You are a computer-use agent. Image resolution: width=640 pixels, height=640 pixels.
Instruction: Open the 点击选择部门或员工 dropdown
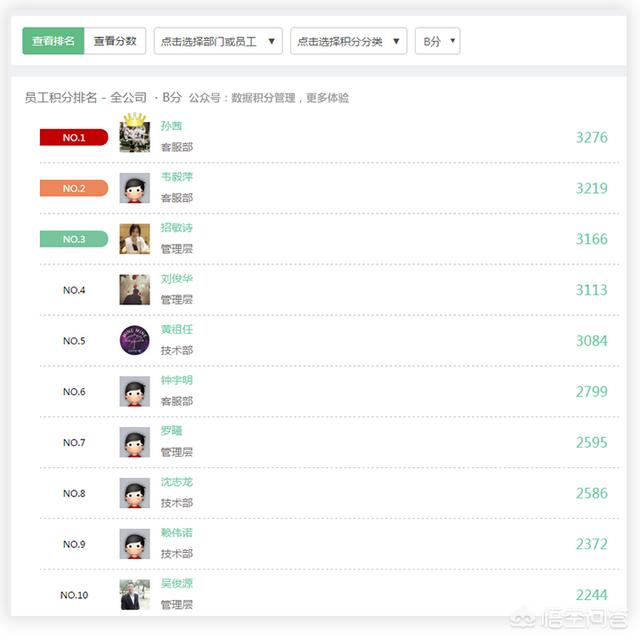pyautogui.click(x=218, y=41)
